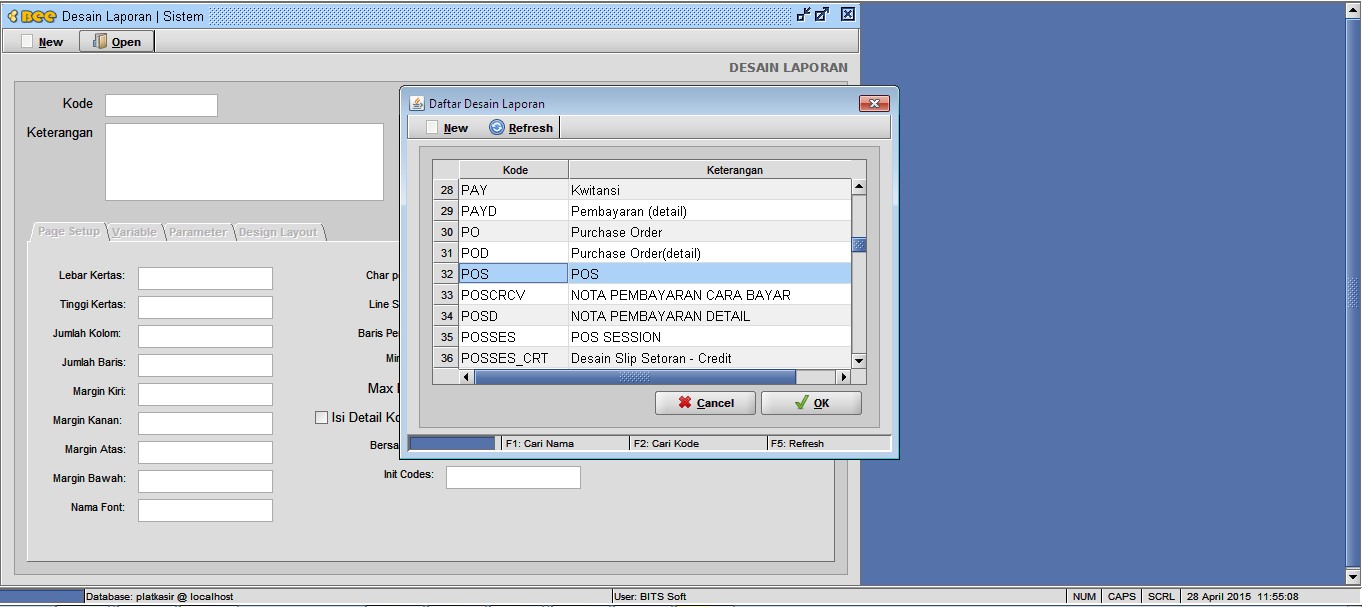Click the maximize arrow icon of the internal window
Image resolution: width=1362 pixels, height=607 pixels.
[822, 15]
